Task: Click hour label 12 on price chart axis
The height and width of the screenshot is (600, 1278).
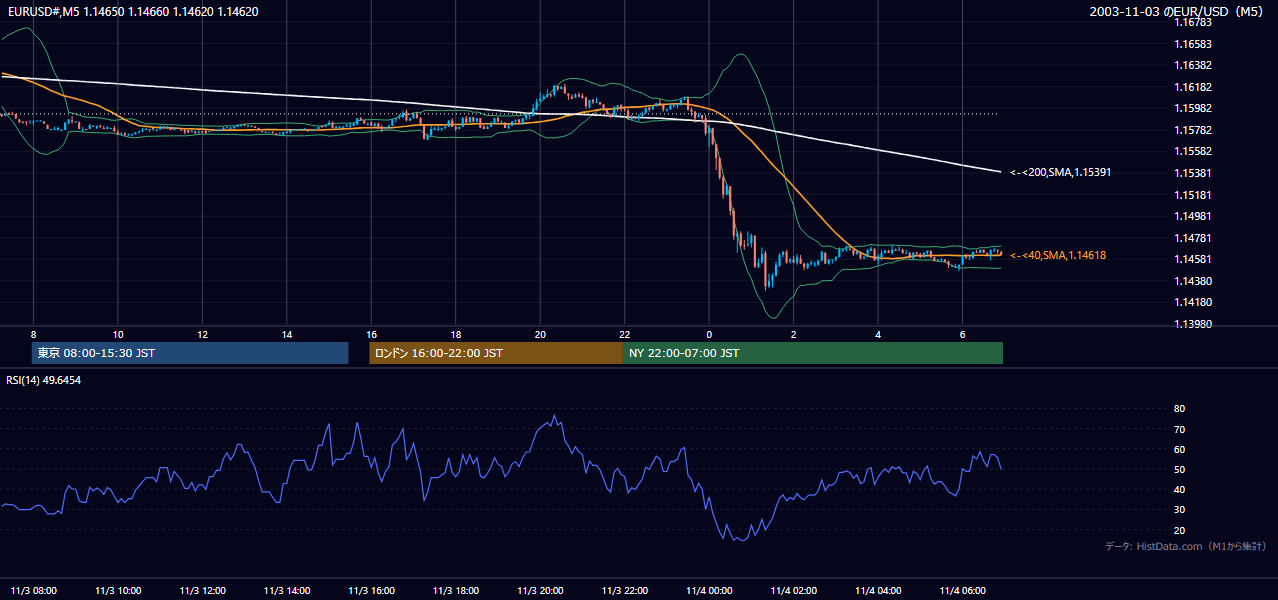Action: click(203, 334)
